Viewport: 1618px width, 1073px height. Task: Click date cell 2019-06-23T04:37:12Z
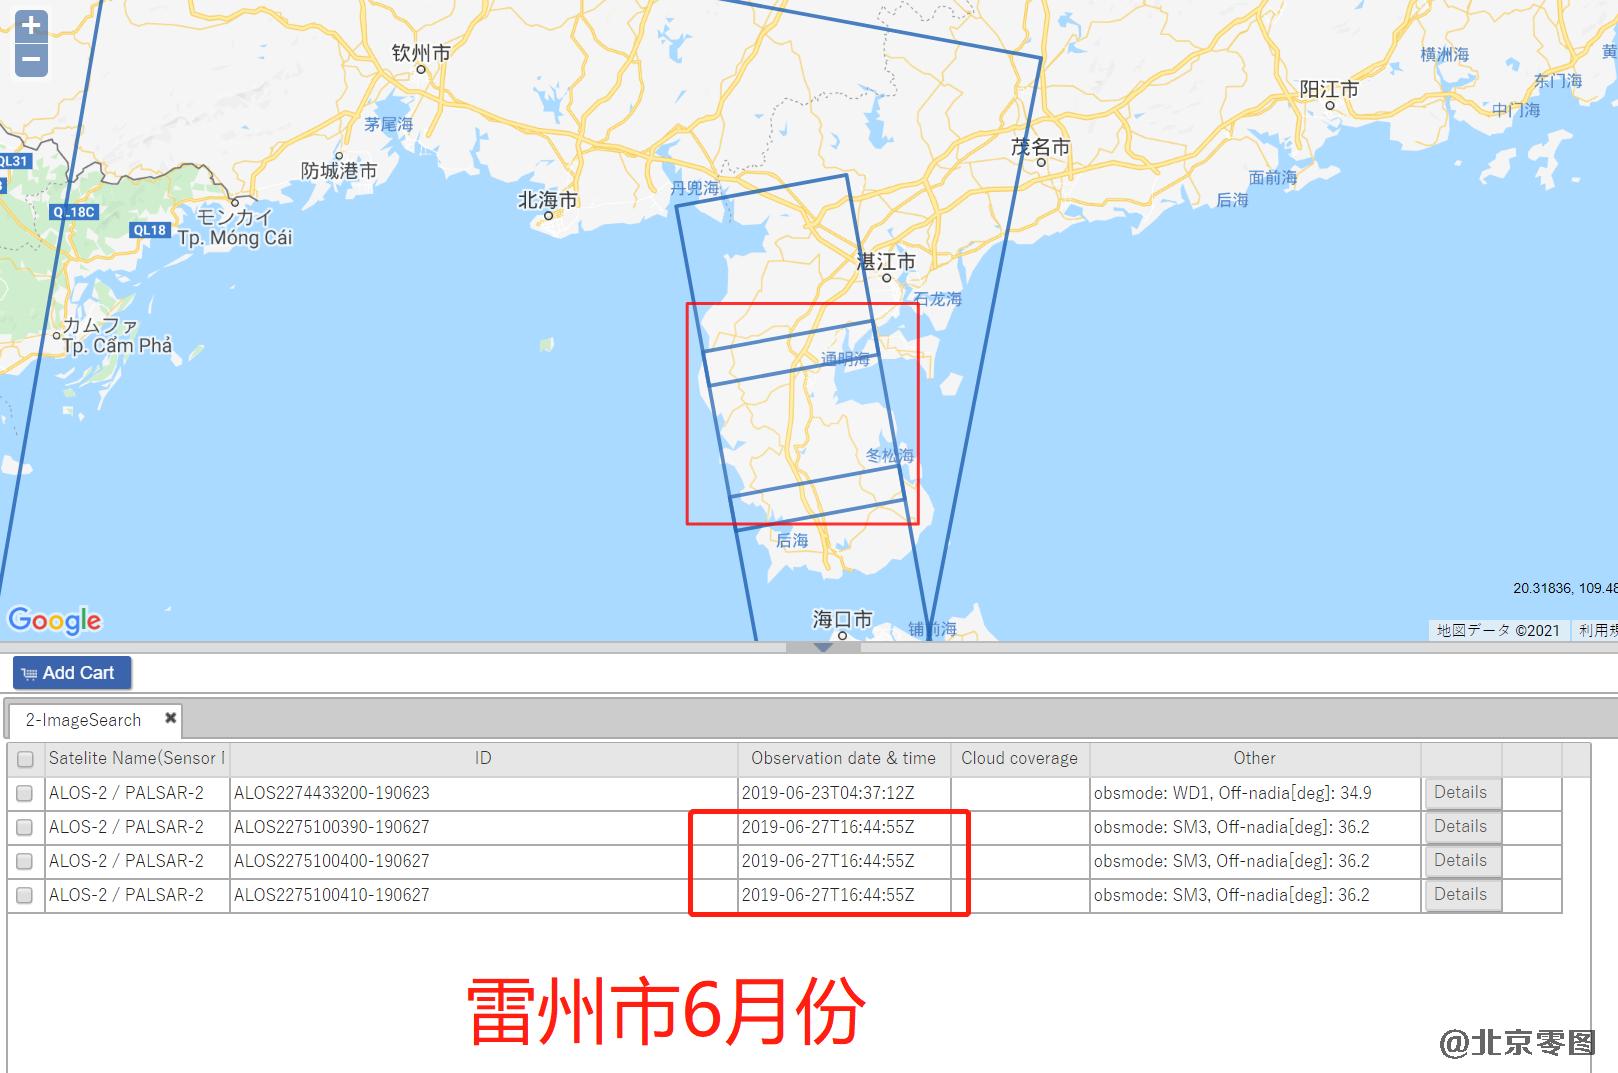pos(844,793)
